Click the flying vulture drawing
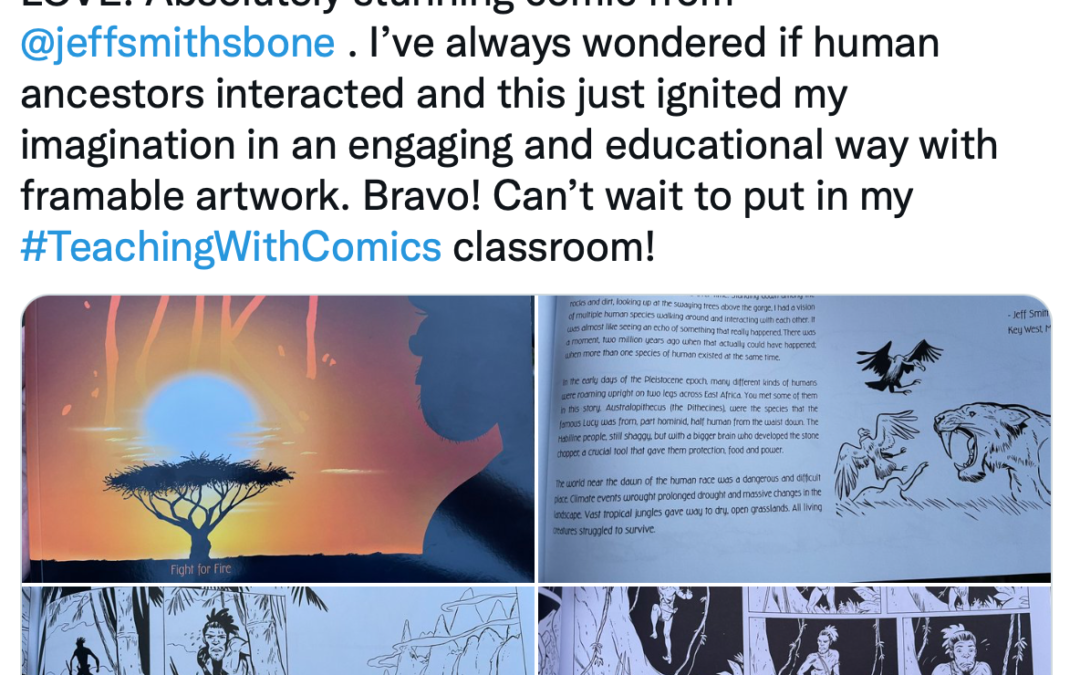The width and height of the screenshot is (1080, 675). click(x=897, y=365)
